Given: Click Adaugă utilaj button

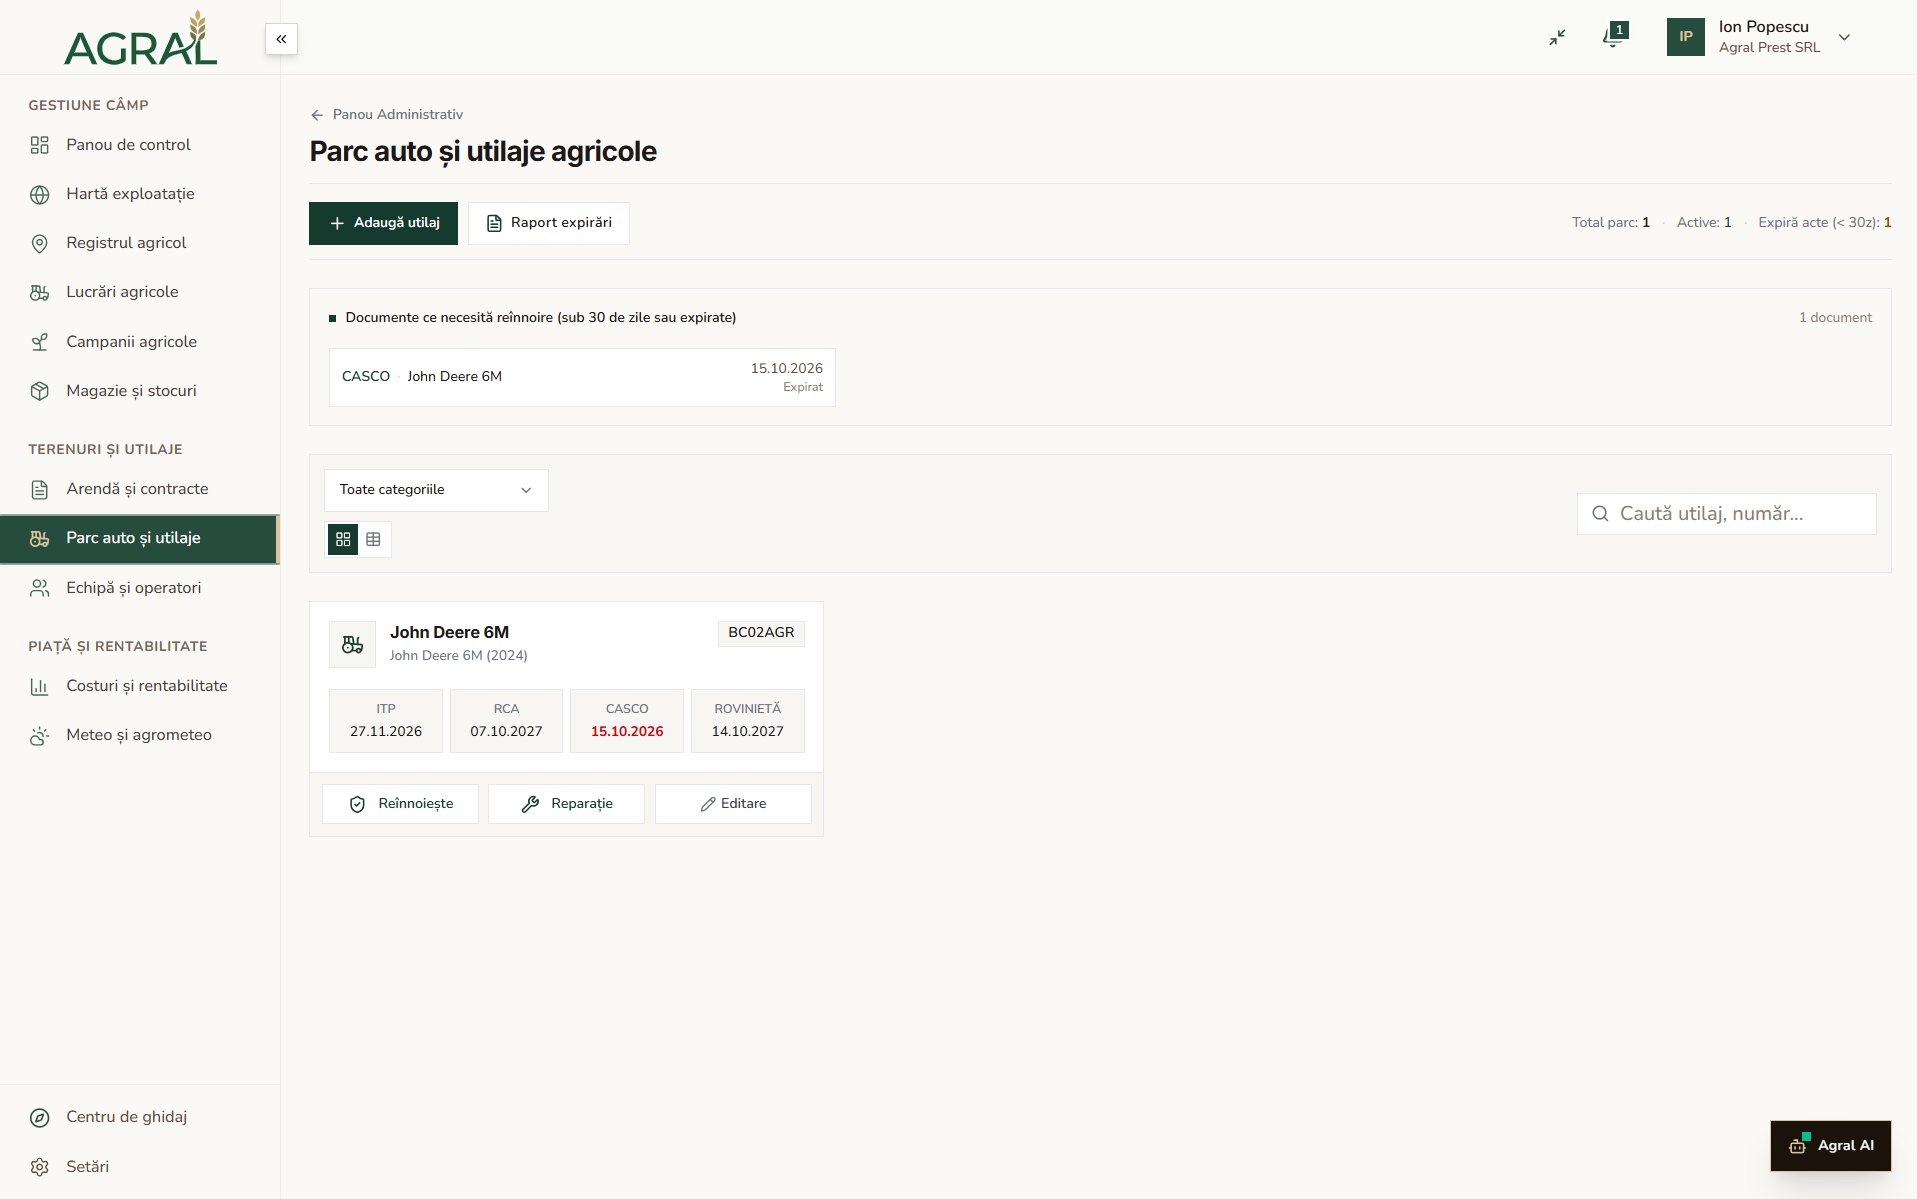Looking at the screenshot, I should coord(383,223).
